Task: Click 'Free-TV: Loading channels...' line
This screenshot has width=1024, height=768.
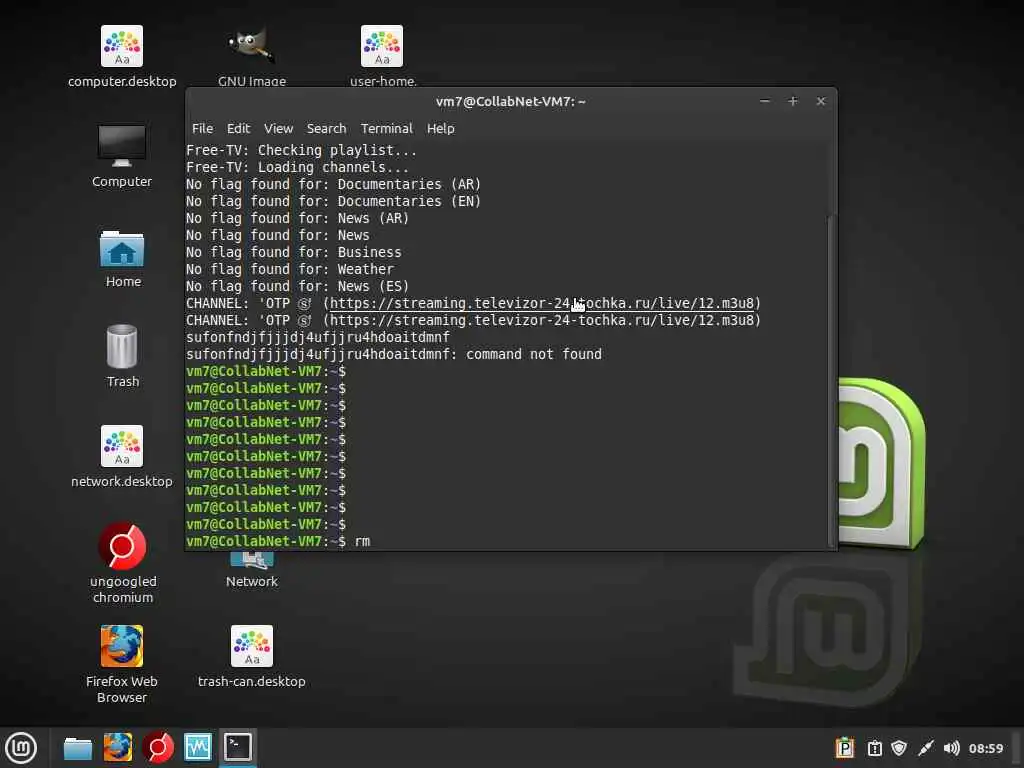Action: coord(297,167)
